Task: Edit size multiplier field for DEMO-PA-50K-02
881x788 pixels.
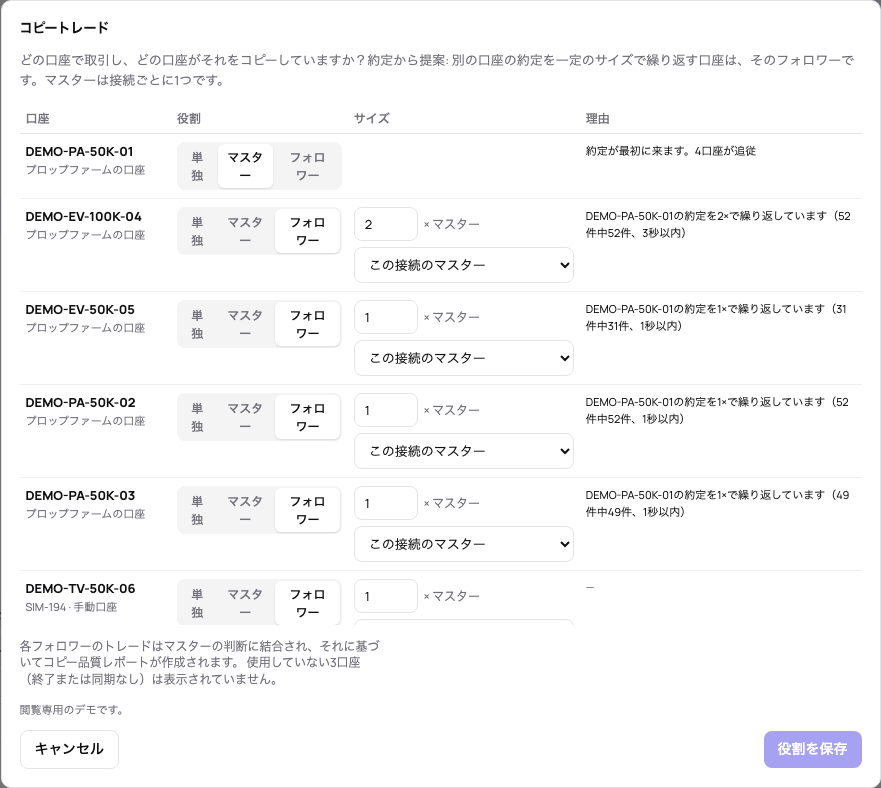Action: (386, 410)
